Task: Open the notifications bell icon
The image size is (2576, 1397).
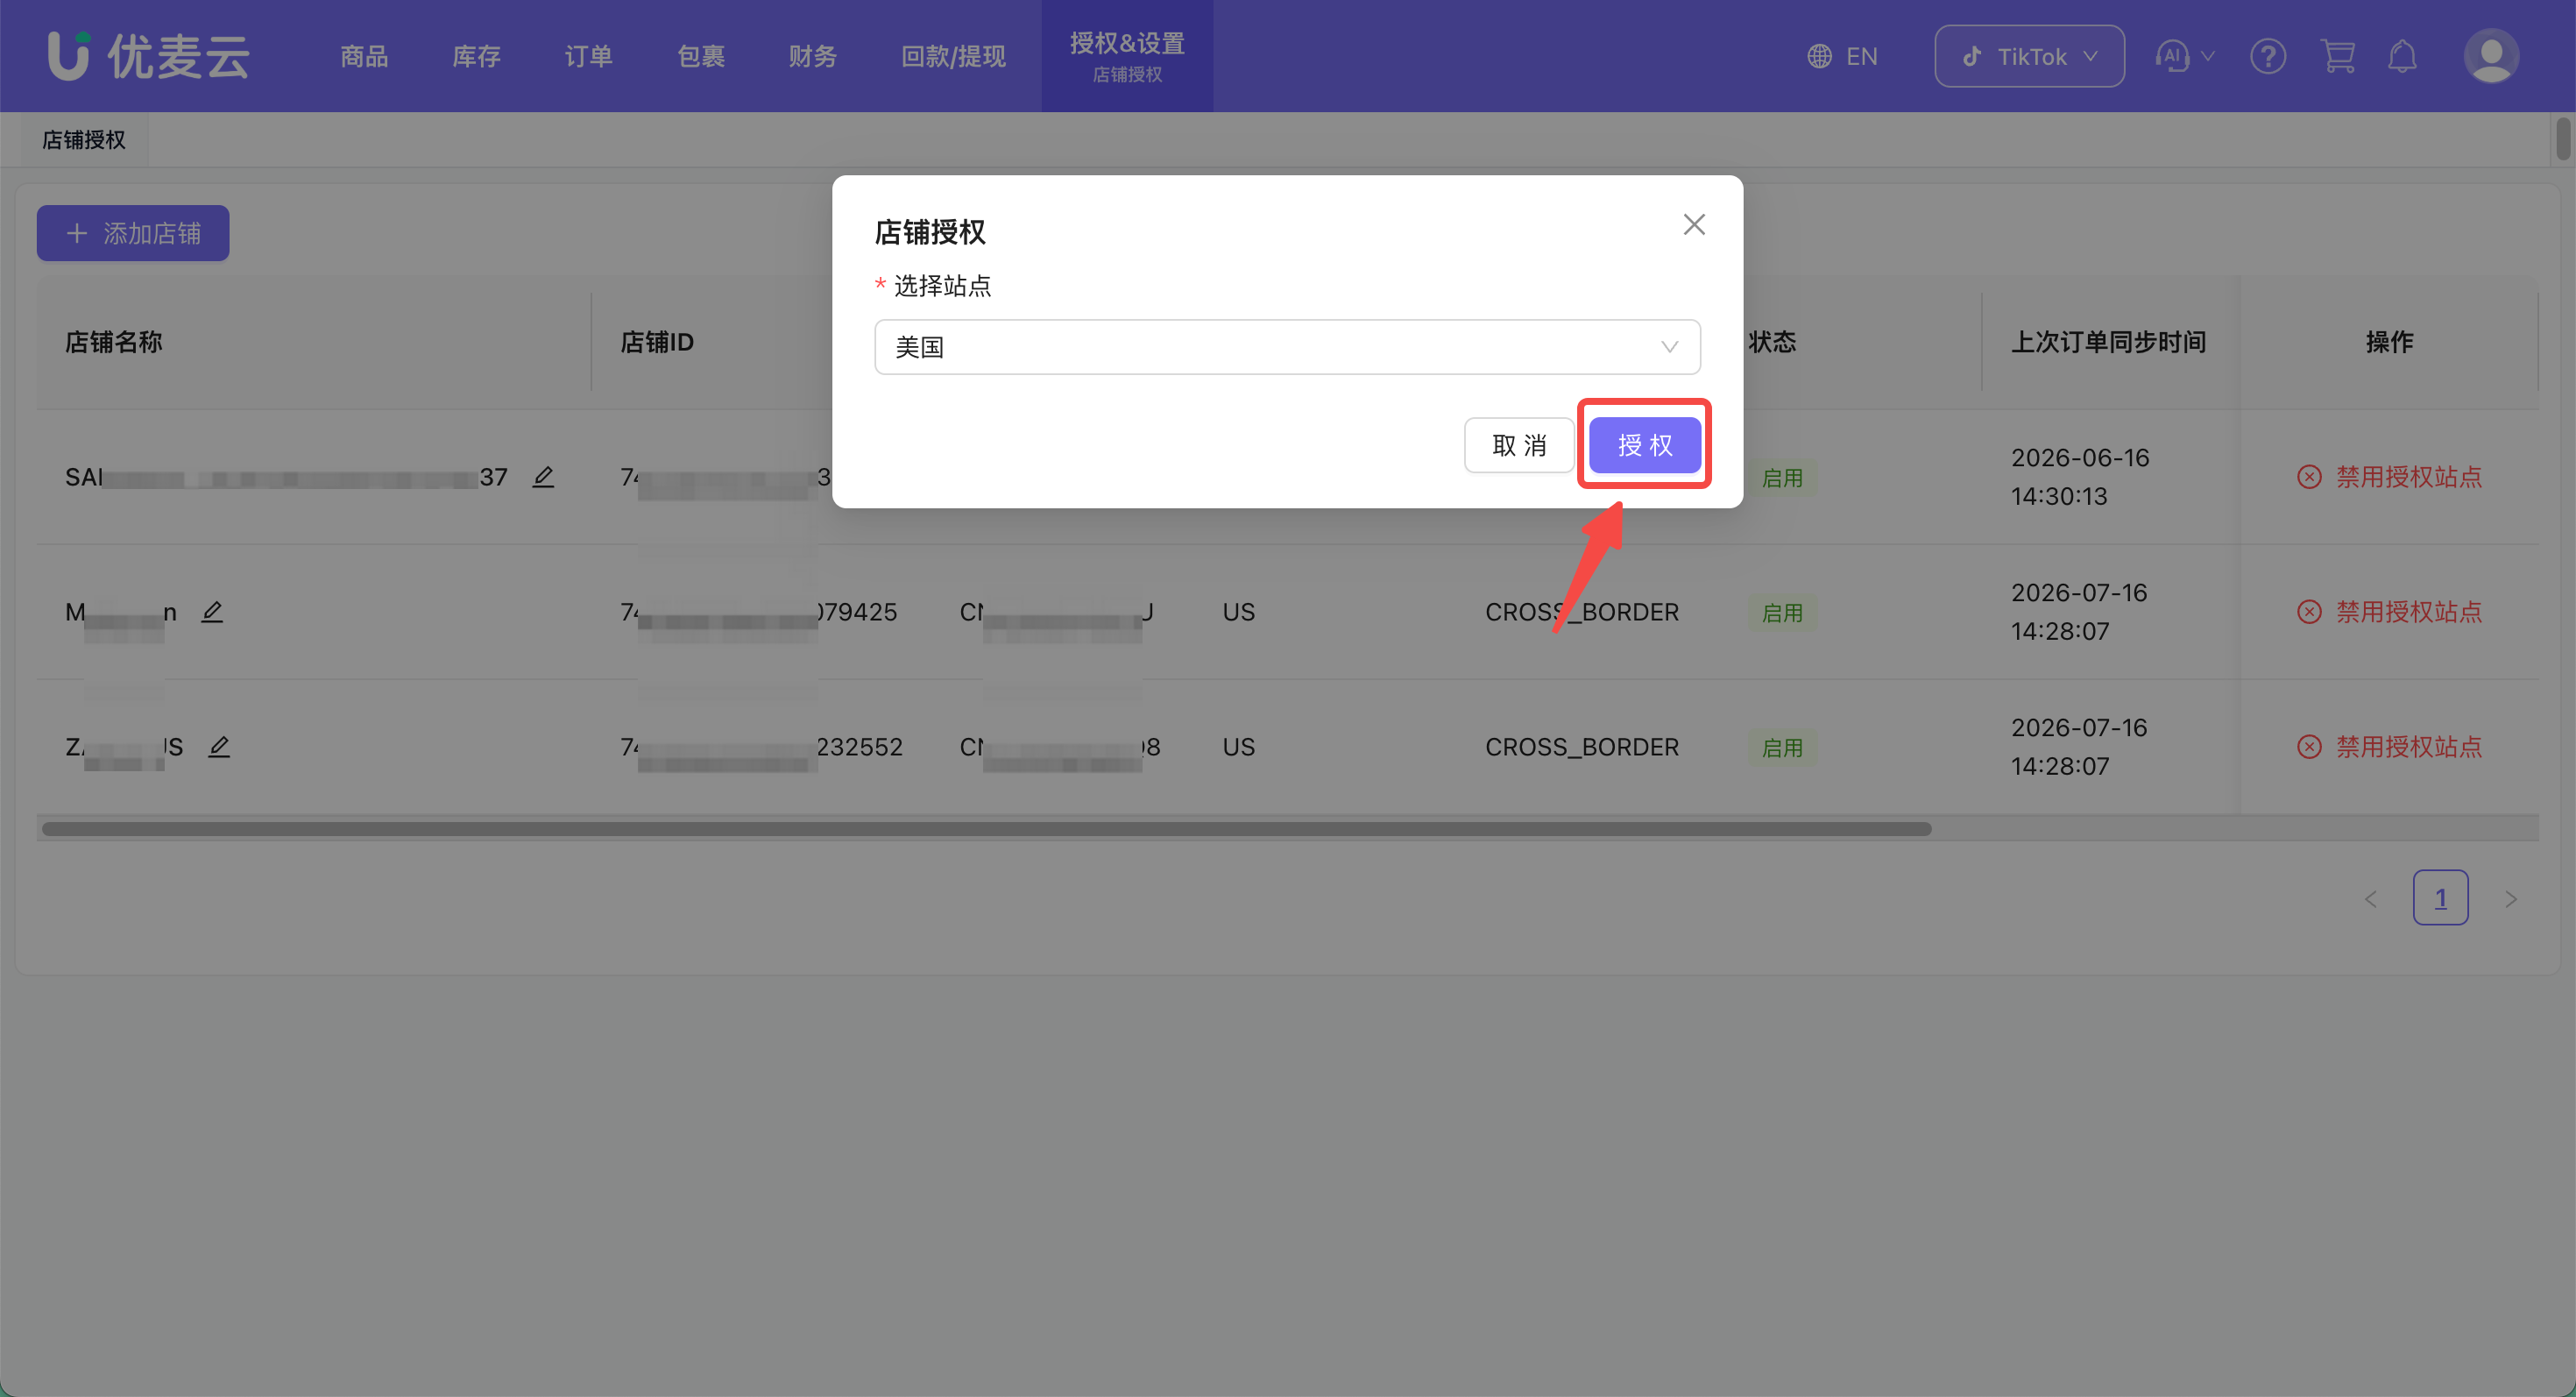Action: point(2402,56)
